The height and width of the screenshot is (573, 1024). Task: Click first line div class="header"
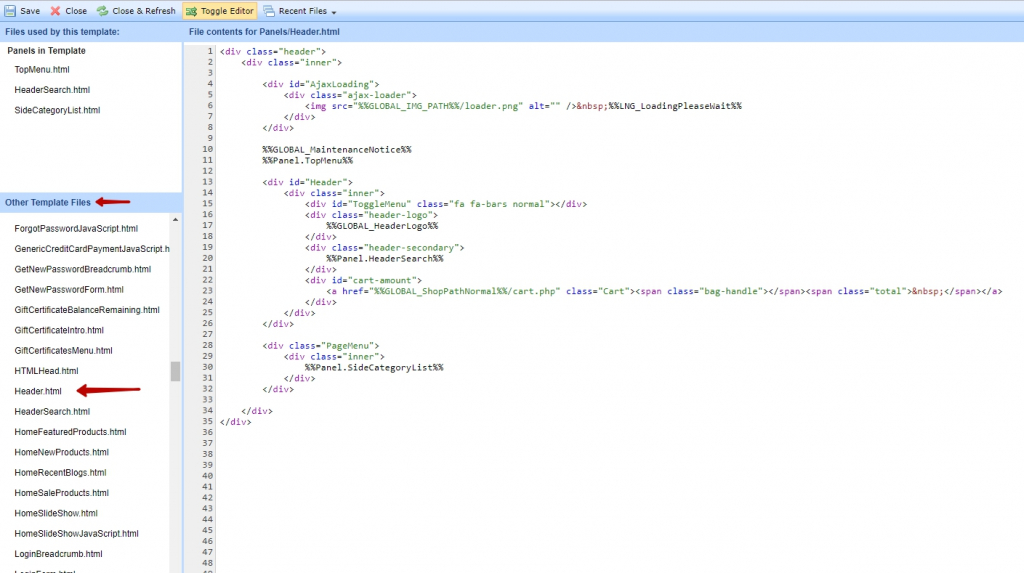273,52
